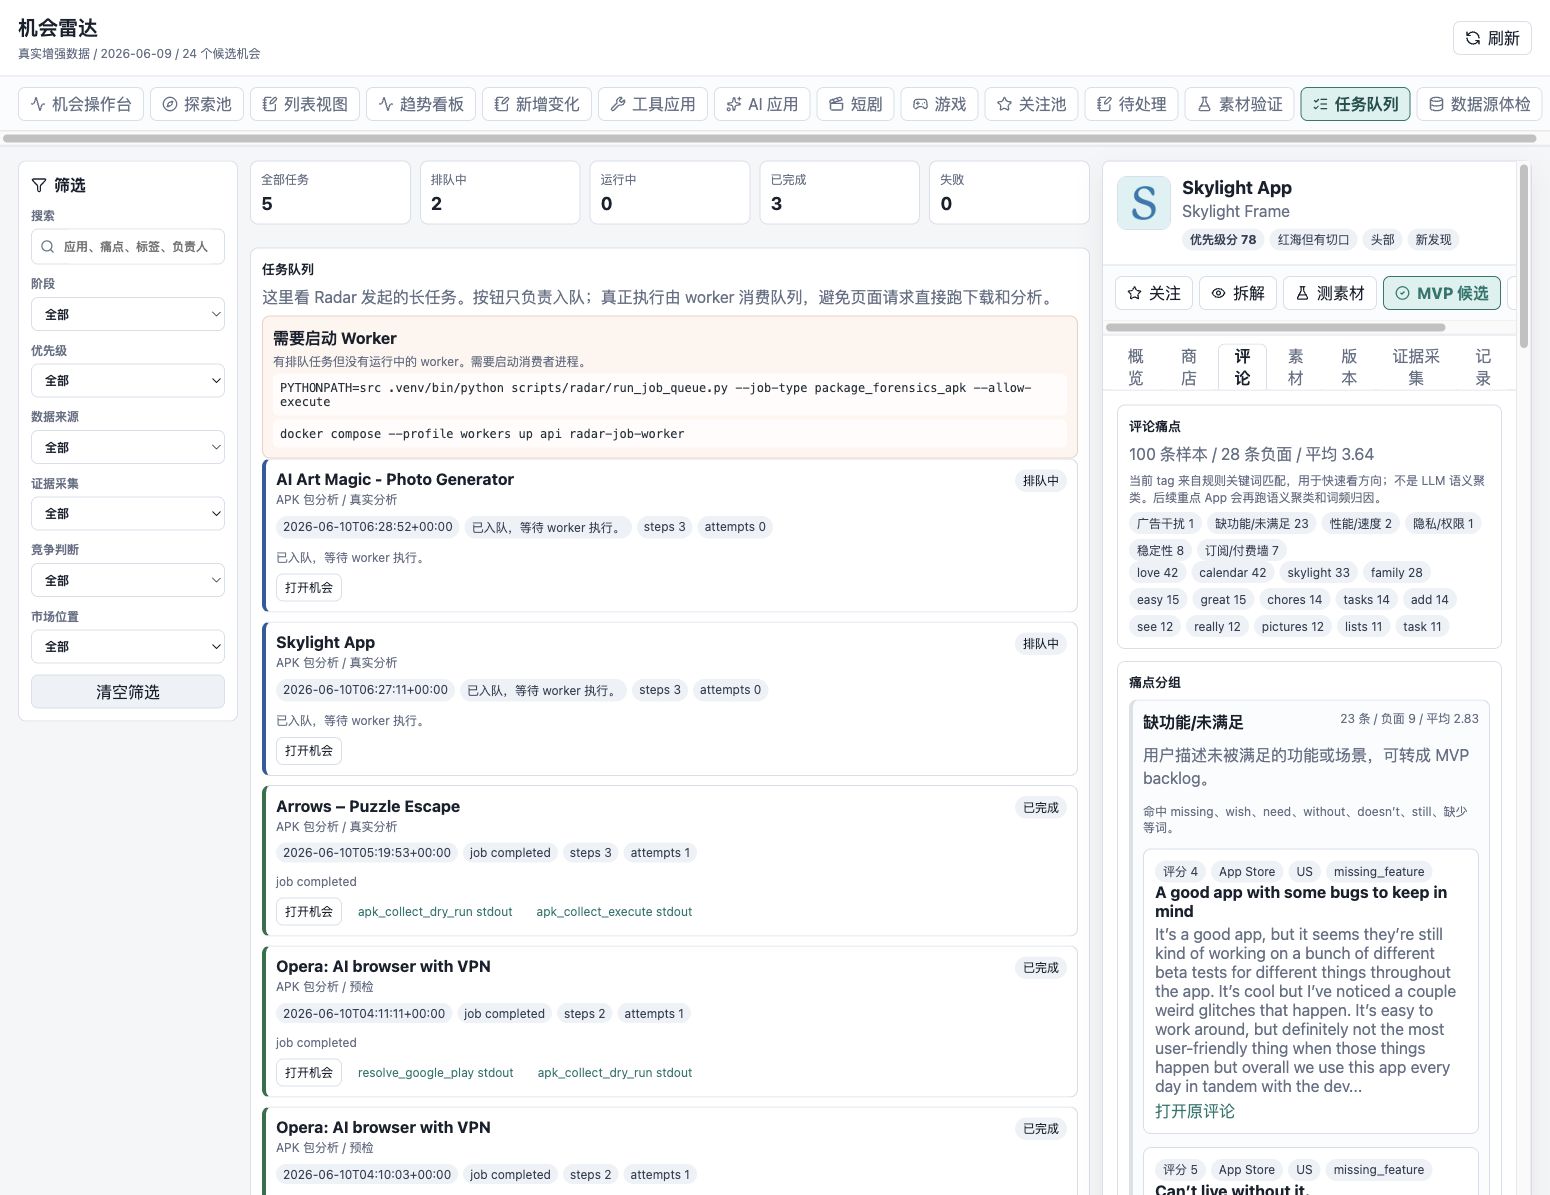Click 打开机会 for Arrows Puzzle Escape
The height and width of the screenshot is (1195, 1550).
click(x=309, y=911)
